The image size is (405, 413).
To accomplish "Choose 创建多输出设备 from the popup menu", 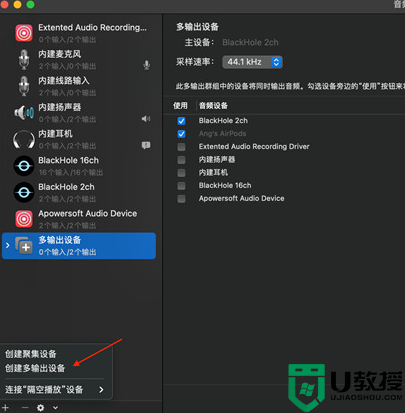I will pyautogui.click(x=35, y=368).
